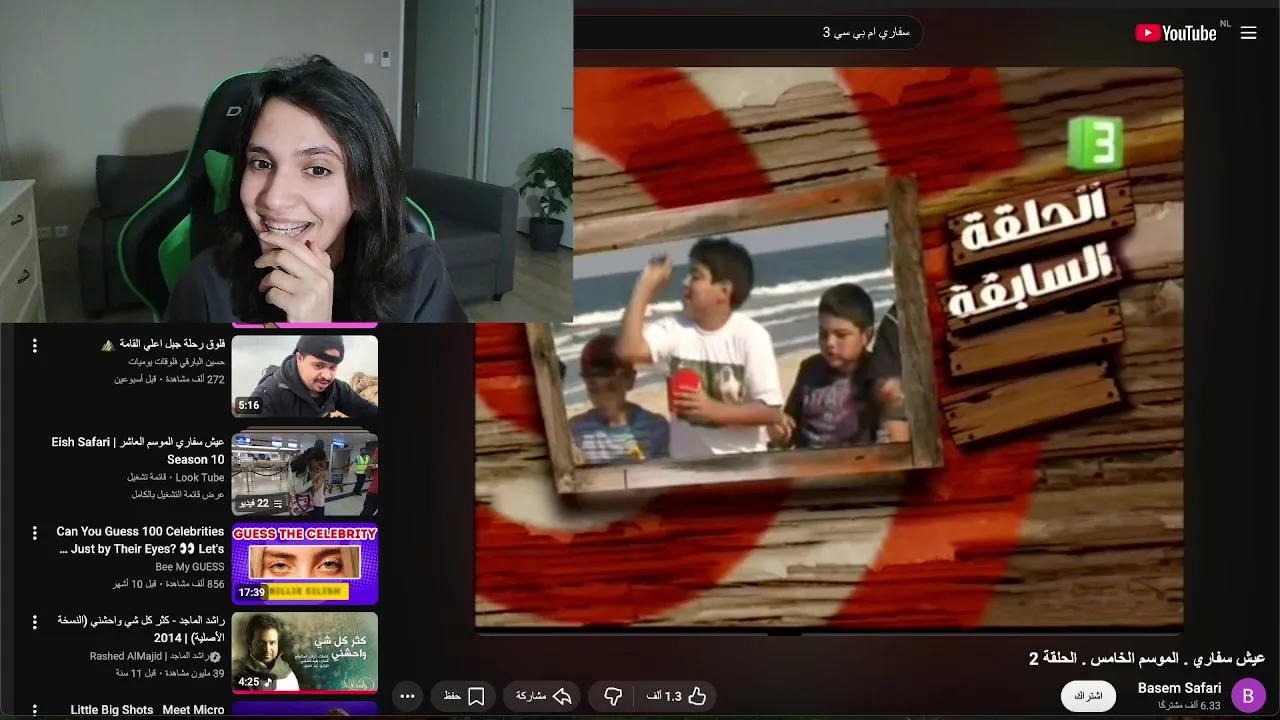Play the Rashed AlMajid 4:25 thumbnail

(305, 652)
